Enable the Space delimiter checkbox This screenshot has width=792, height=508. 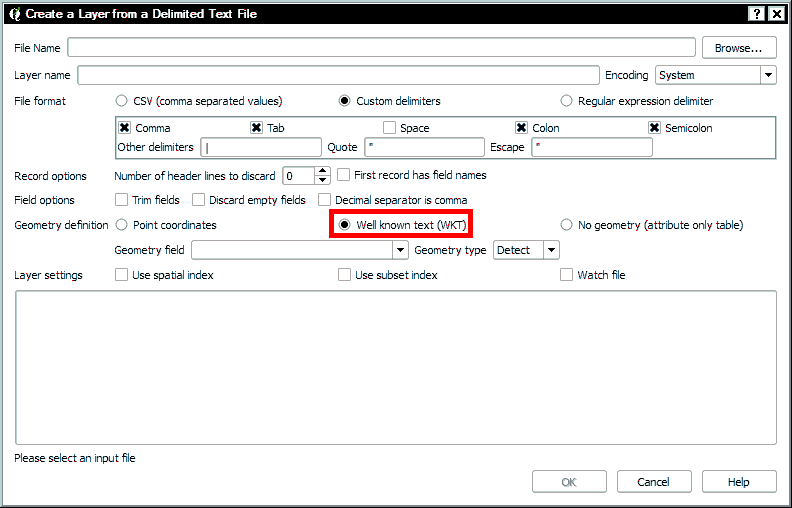(x=390, y=128)
